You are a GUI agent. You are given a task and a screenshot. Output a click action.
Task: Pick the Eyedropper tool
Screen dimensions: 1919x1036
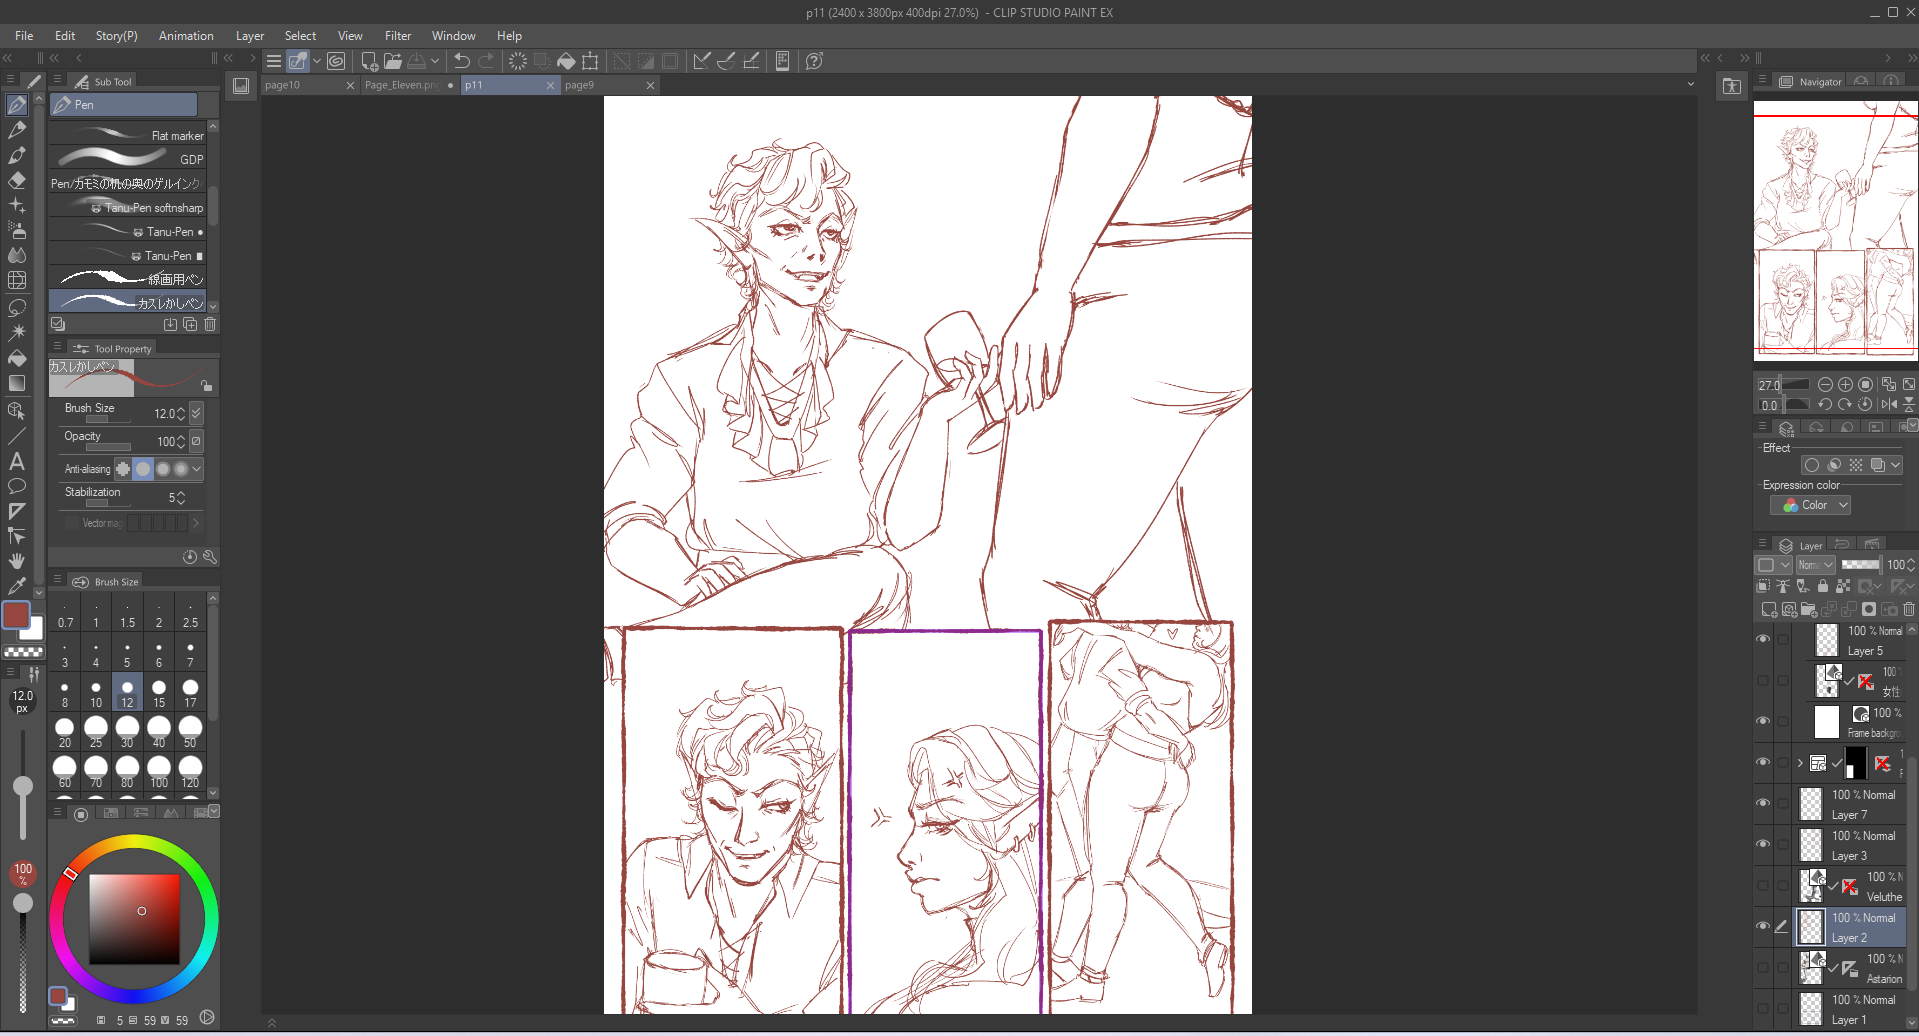click(17, 586)
